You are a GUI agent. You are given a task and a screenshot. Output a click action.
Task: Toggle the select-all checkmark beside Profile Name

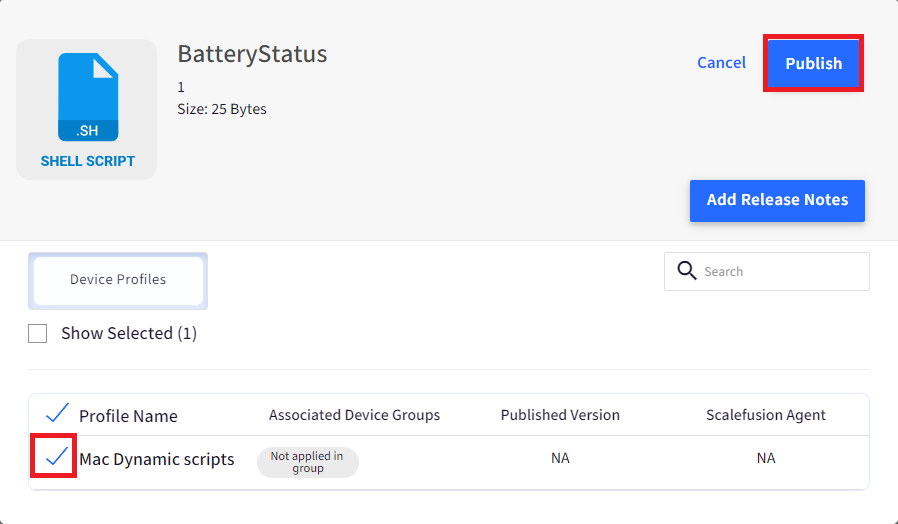[57, 413]
